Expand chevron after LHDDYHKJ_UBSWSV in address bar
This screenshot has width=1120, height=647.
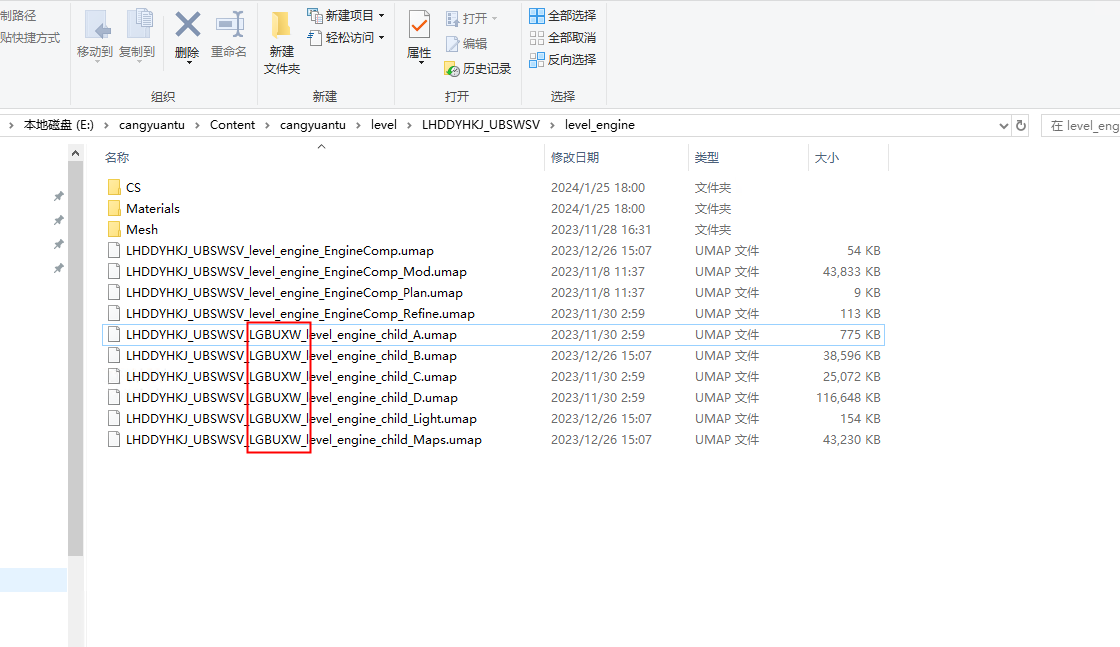(x=552, y=126)
